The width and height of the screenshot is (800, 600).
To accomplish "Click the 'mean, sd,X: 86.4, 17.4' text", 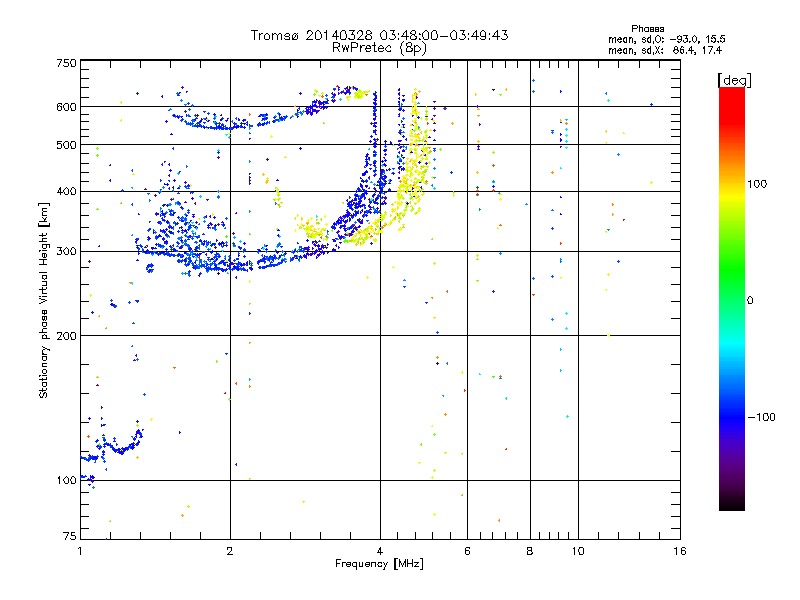I will coord(665,50).
